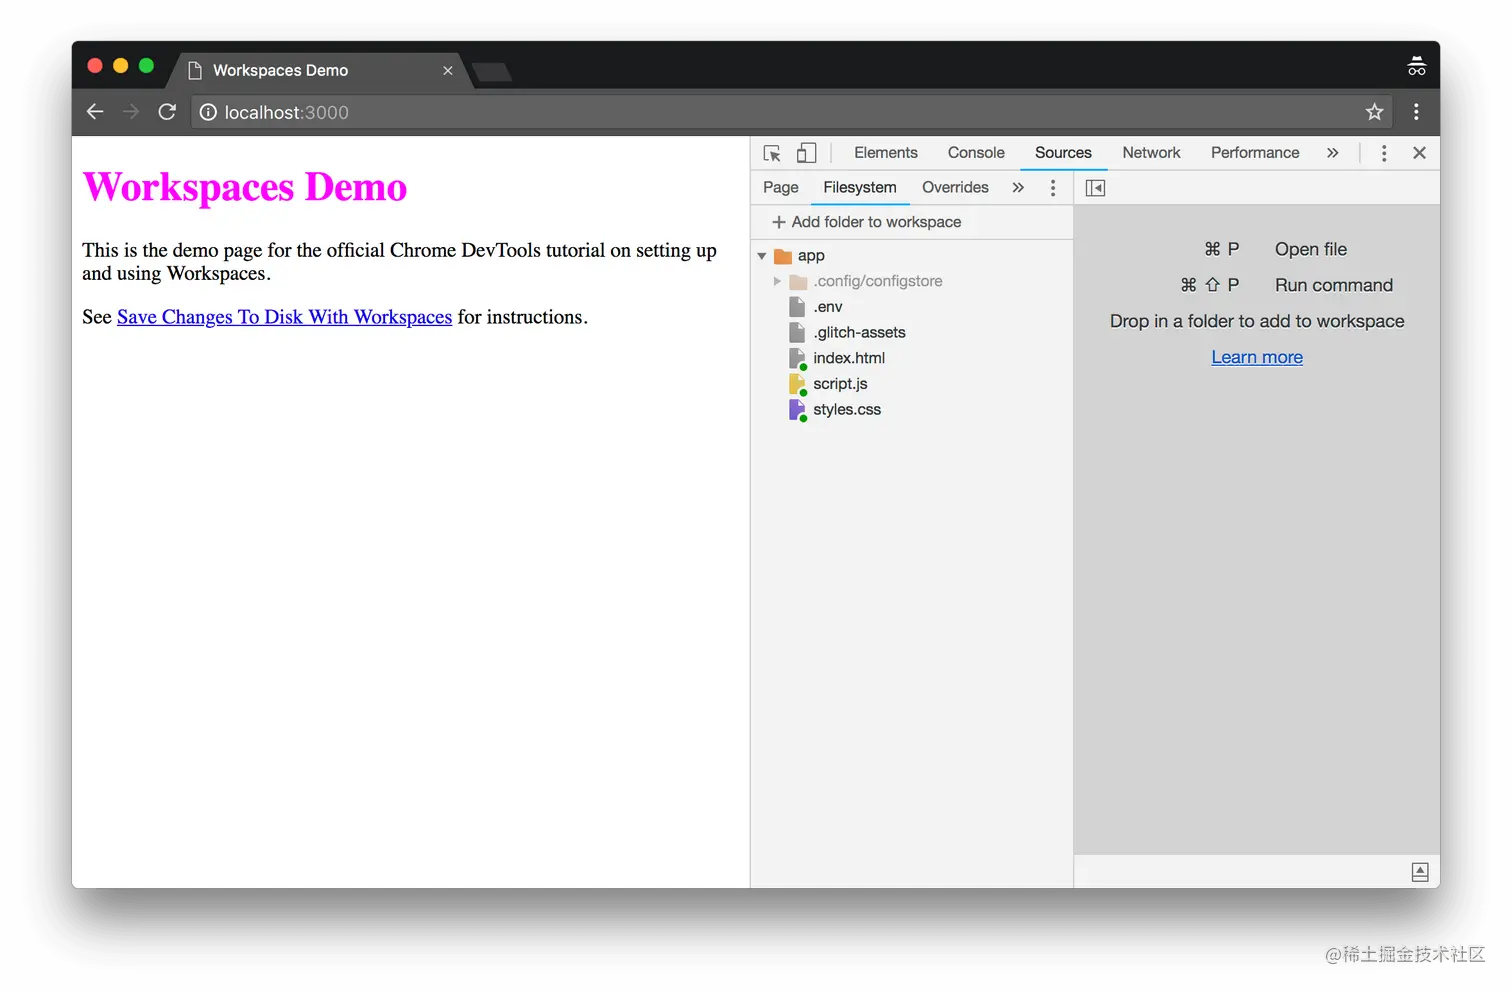Click the Workspaces Demo page heading
The width and height of the screenshot is (1512, 991).
(x=245, y=187)
